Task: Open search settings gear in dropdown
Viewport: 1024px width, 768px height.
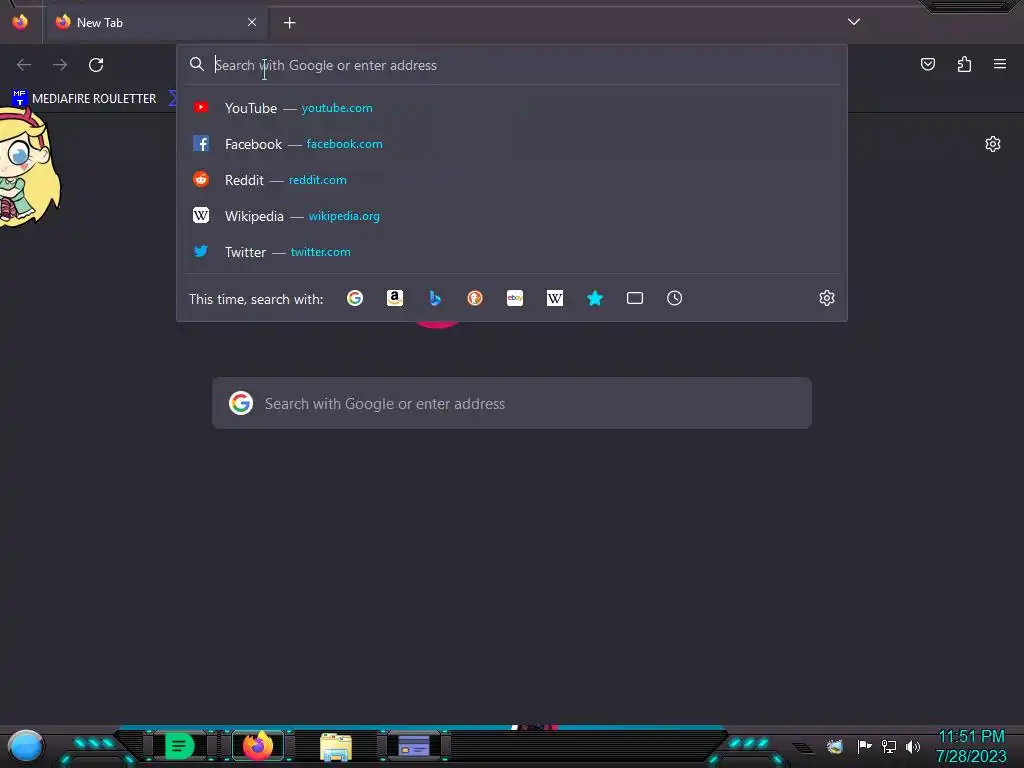Action: pos(827,298)
